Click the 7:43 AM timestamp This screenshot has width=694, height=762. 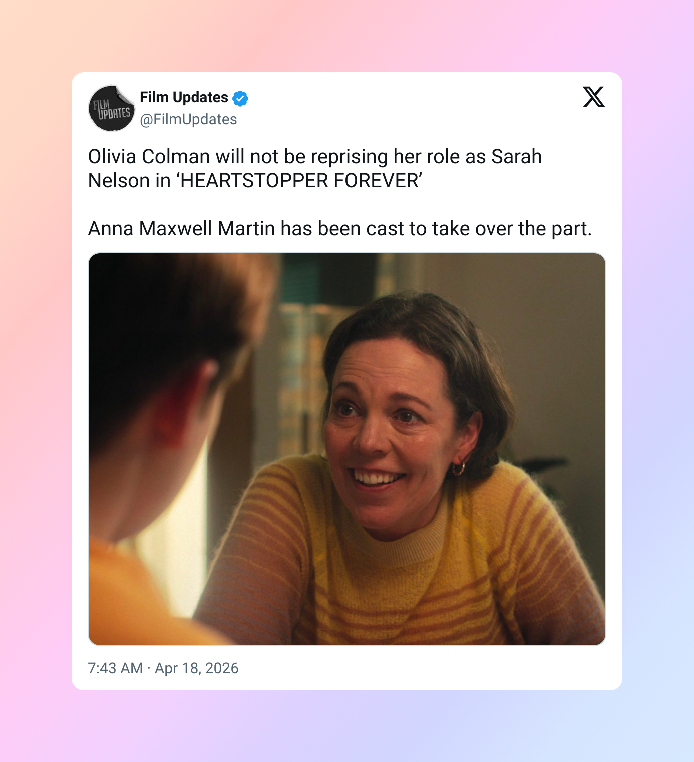point(115,668)
